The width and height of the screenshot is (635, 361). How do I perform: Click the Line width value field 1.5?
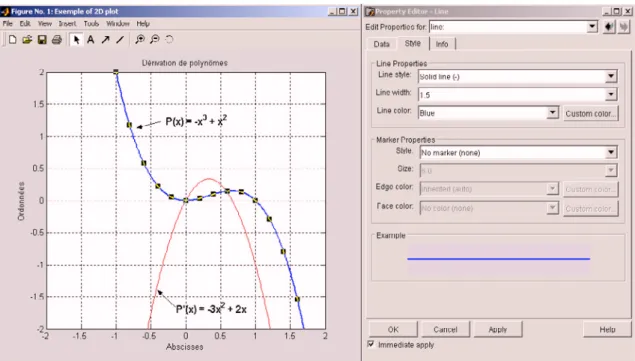pos(512,94)
